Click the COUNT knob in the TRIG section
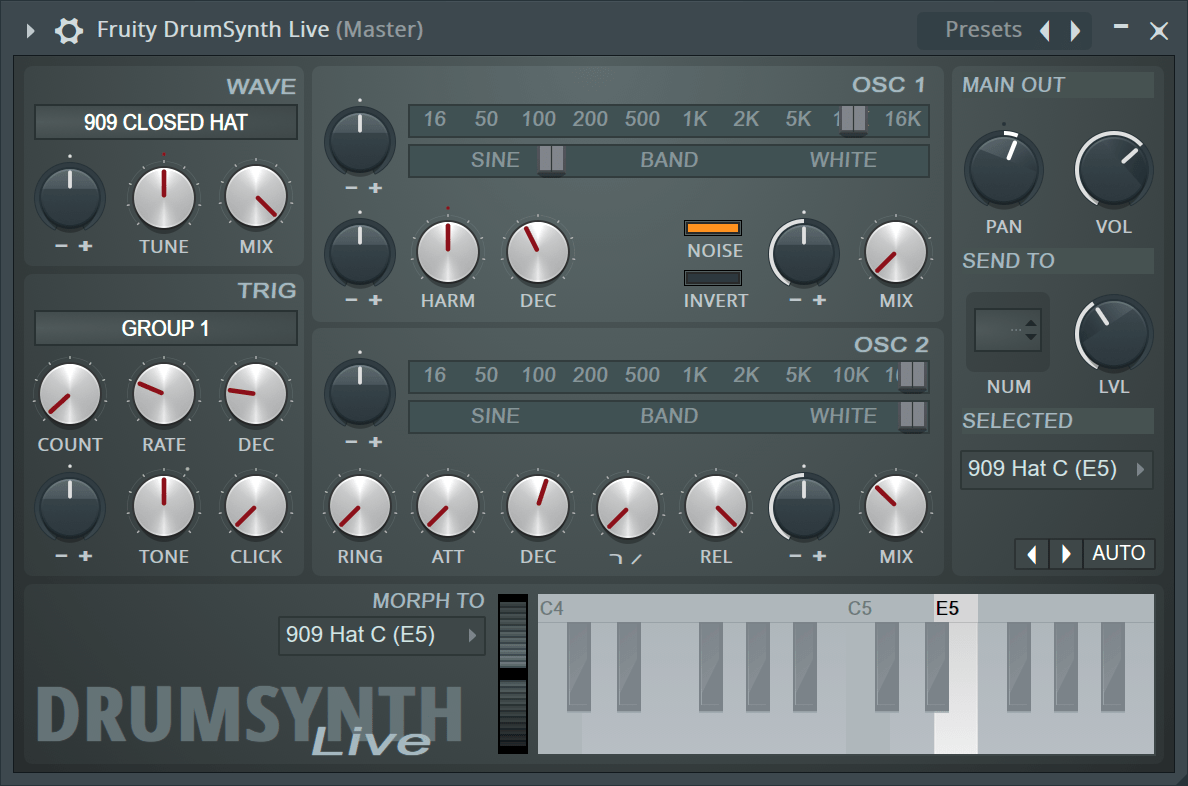 [70, 394]
